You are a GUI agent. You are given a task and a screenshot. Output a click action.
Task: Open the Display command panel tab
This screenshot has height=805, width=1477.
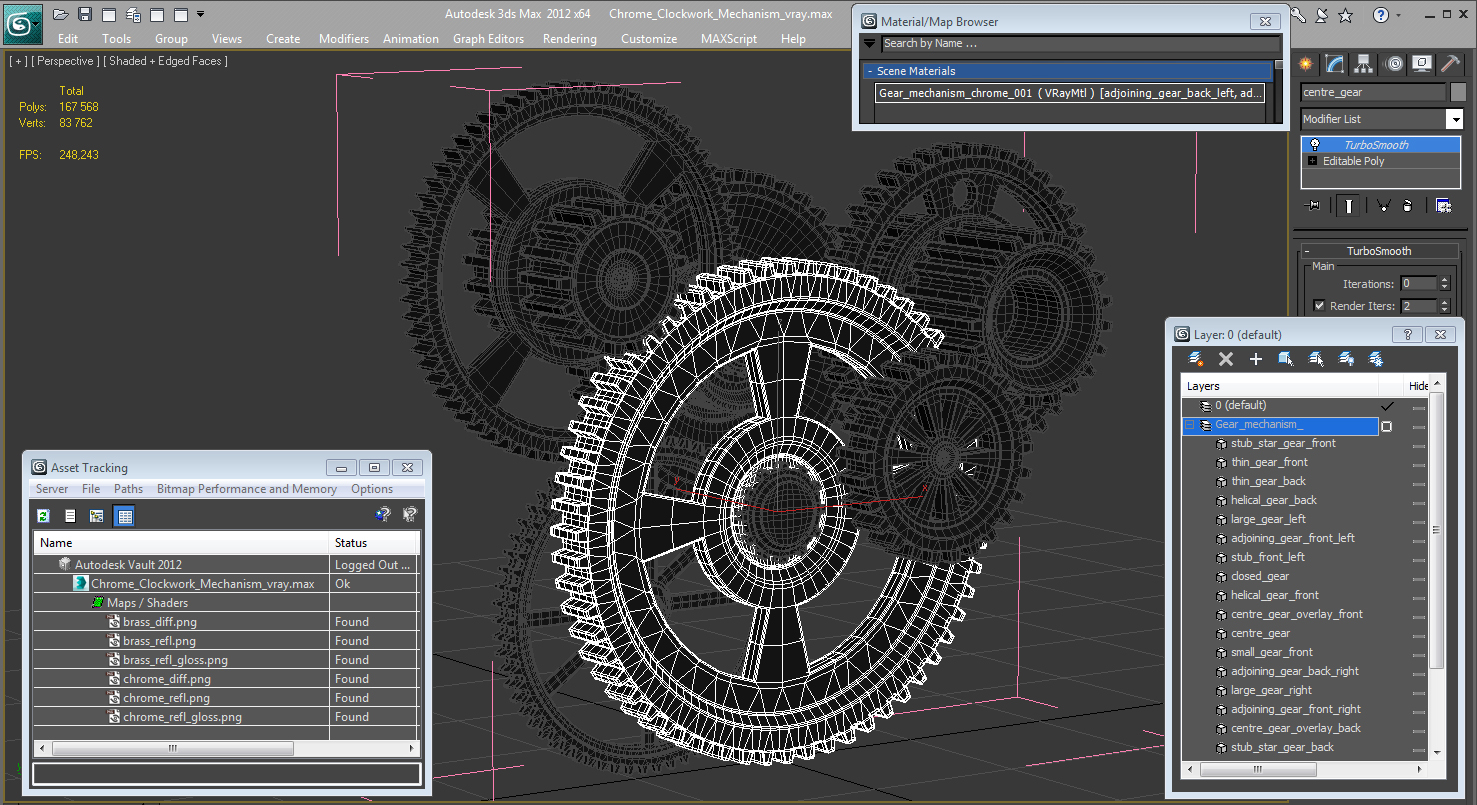click(1422, 64)
